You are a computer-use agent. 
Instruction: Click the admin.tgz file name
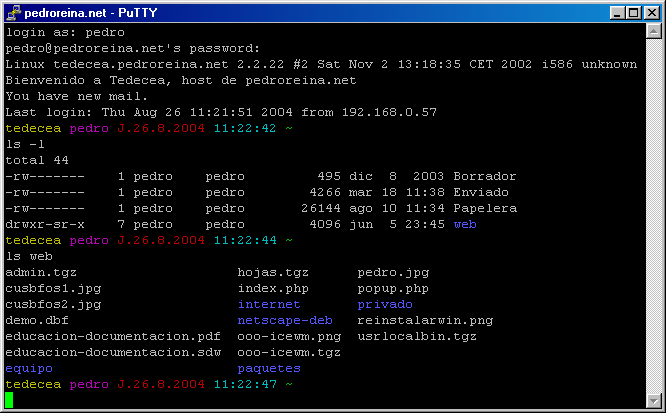[x=41, y=272]
